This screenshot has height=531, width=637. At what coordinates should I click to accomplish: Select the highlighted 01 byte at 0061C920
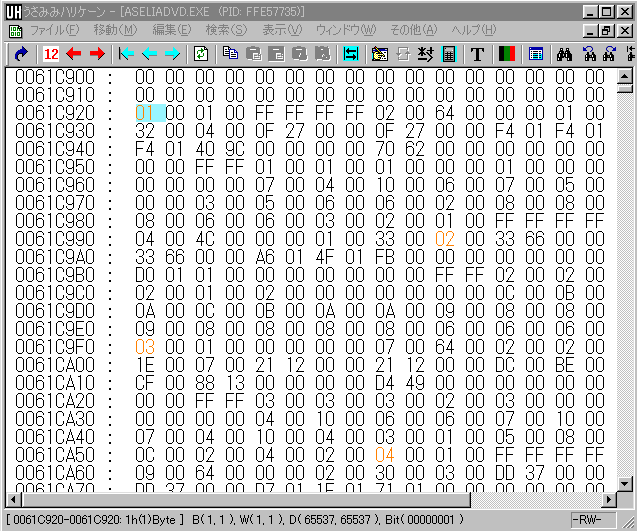(x=144, y=113)
